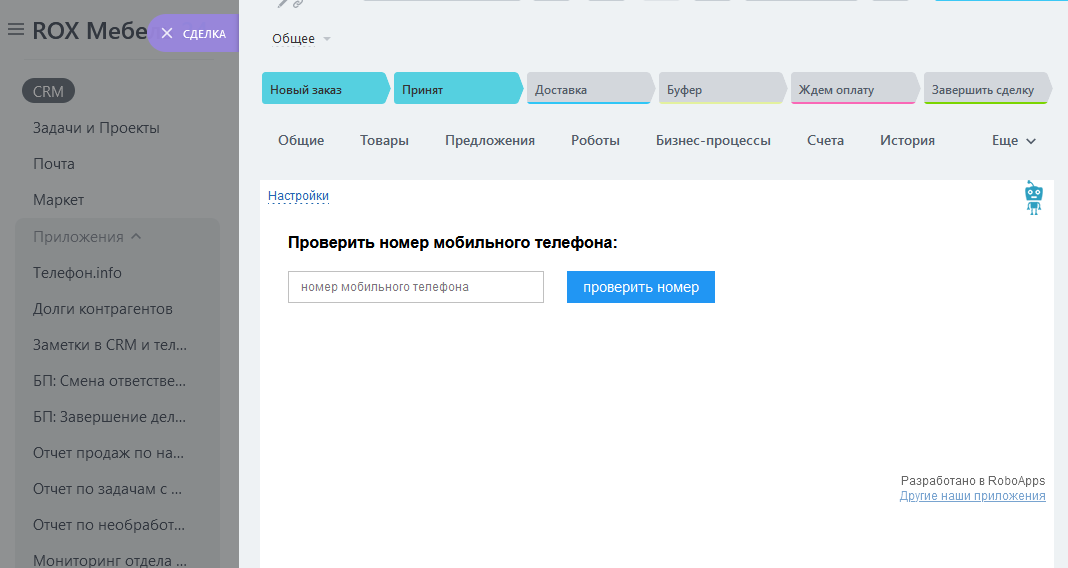Collapse the Приложения sidebar section
Screen dimensions: 1068x568
pyautogui.click(x=87, y=237)
